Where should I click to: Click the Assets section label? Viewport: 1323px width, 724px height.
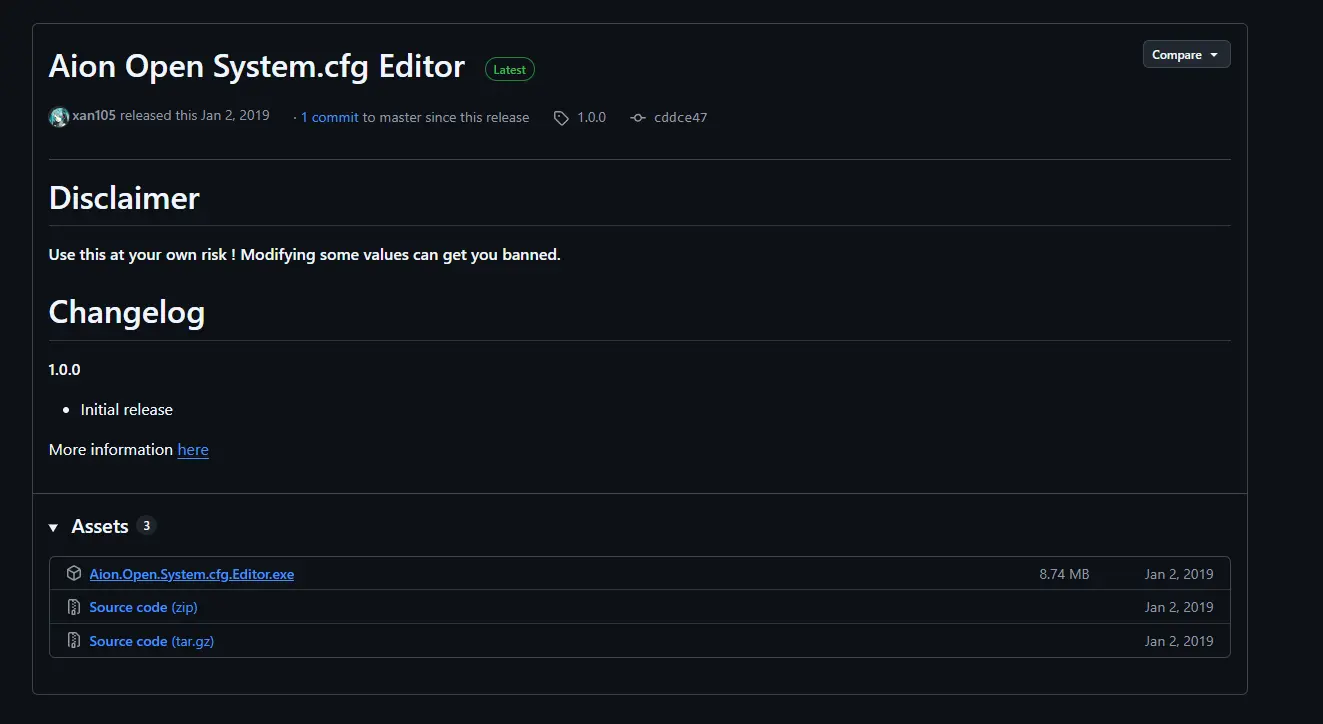100,527
